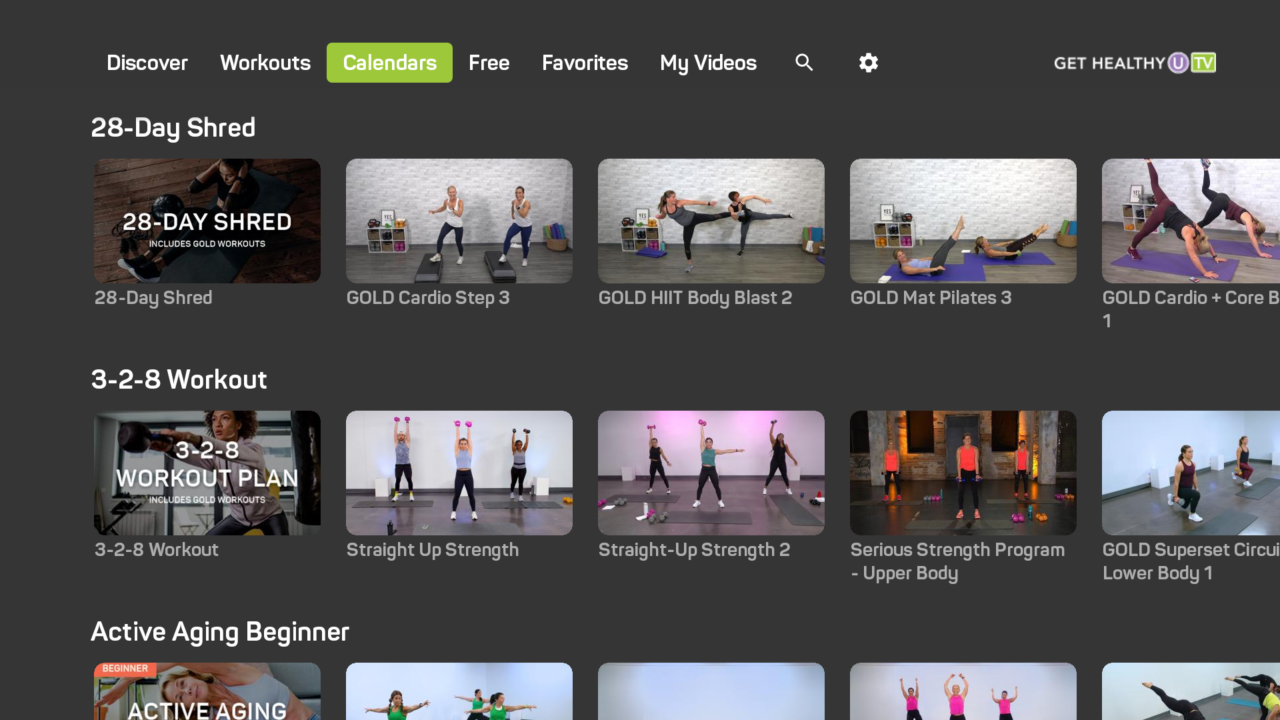The width and height of the screenshot is (1280, 720).
Task: Open My Videos
Action: point(708,62)
